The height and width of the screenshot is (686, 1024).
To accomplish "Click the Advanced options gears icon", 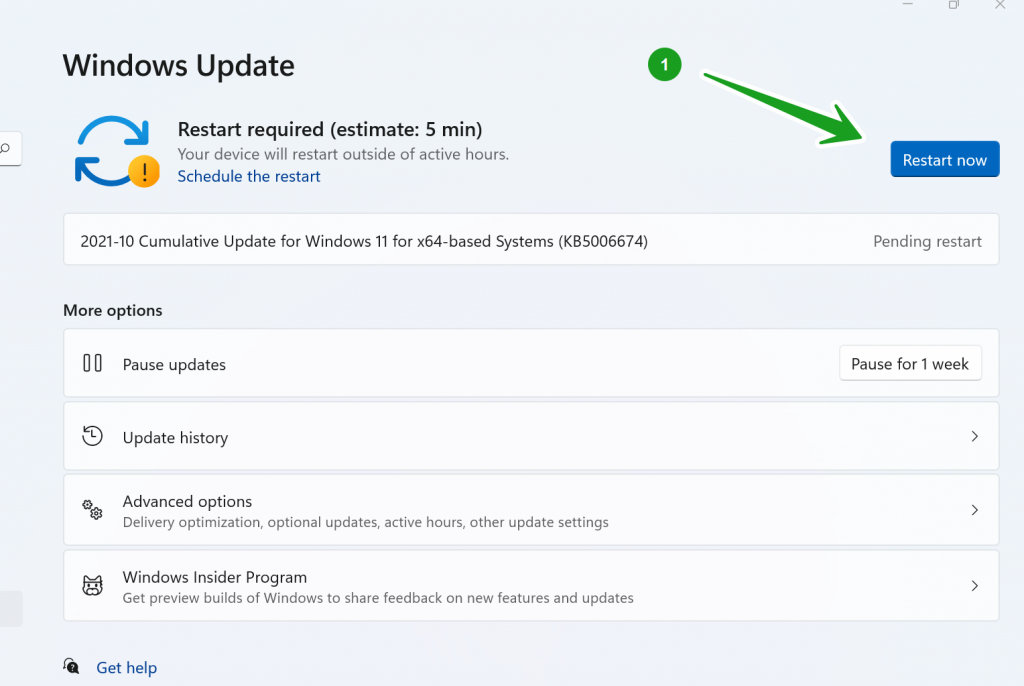I will 91,510.
